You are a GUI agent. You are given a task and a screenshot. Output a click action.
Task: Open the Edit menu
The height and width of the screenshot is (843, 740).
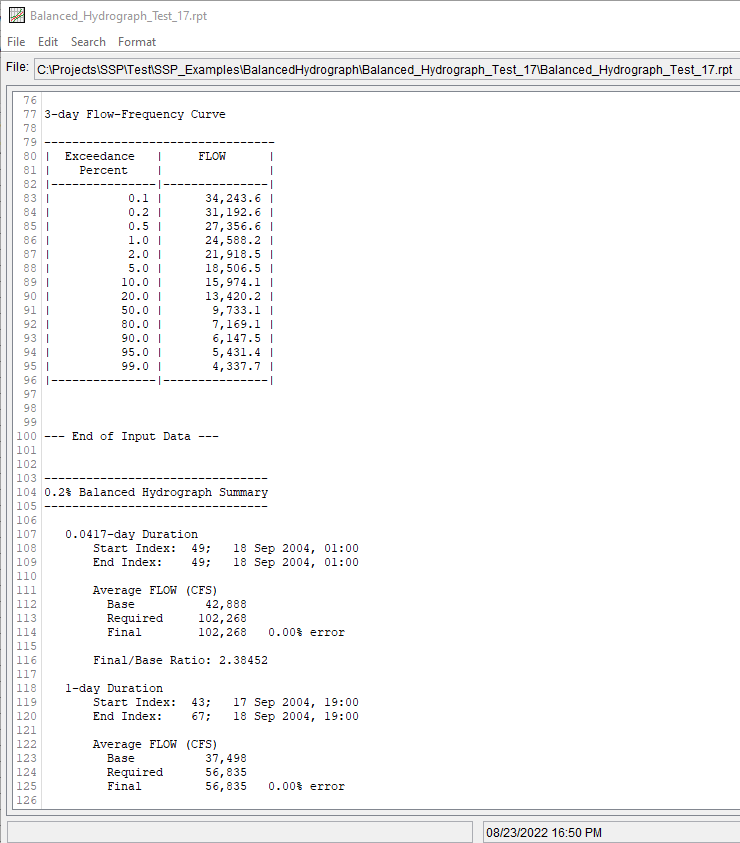click(x=48, y=42)
